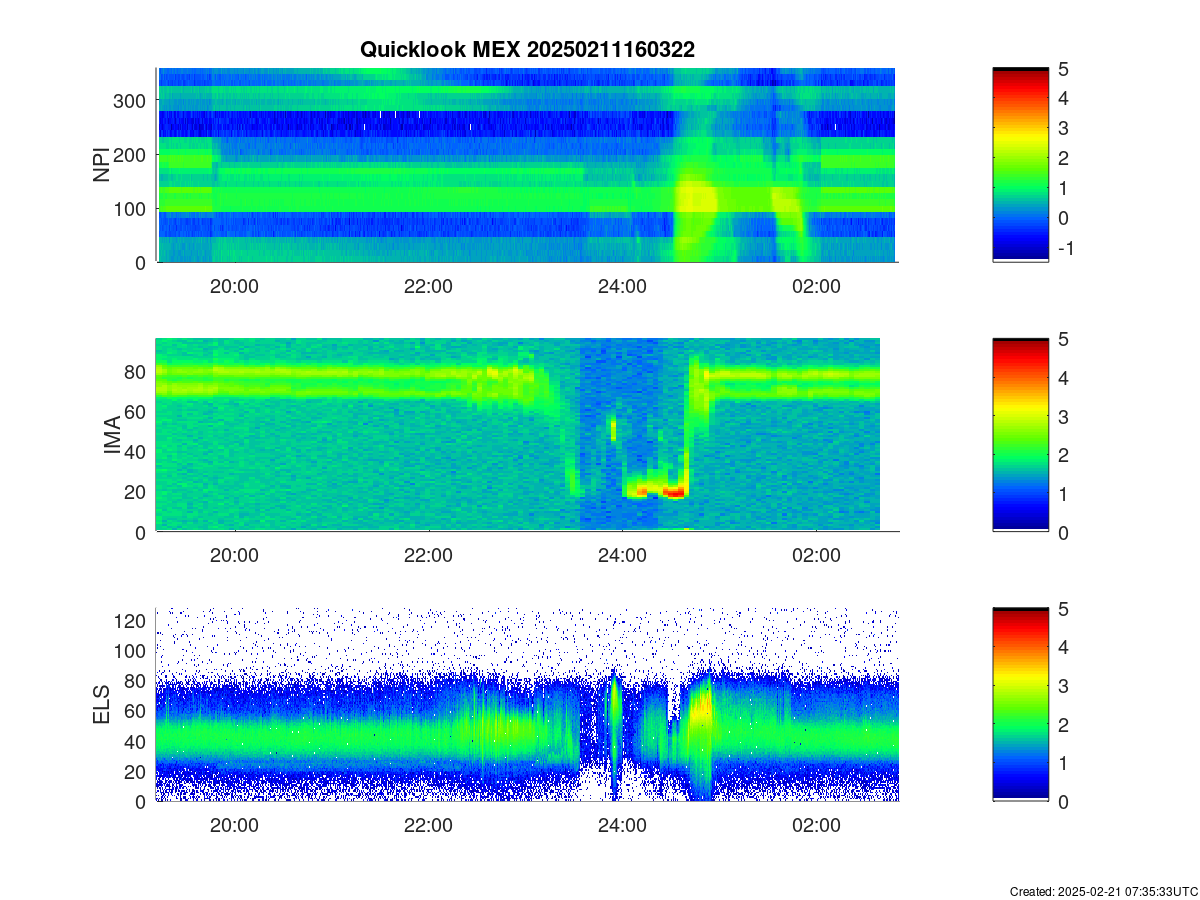
Task: Click the '4' label on ELS colorbar
Action: pos(1064,647)
